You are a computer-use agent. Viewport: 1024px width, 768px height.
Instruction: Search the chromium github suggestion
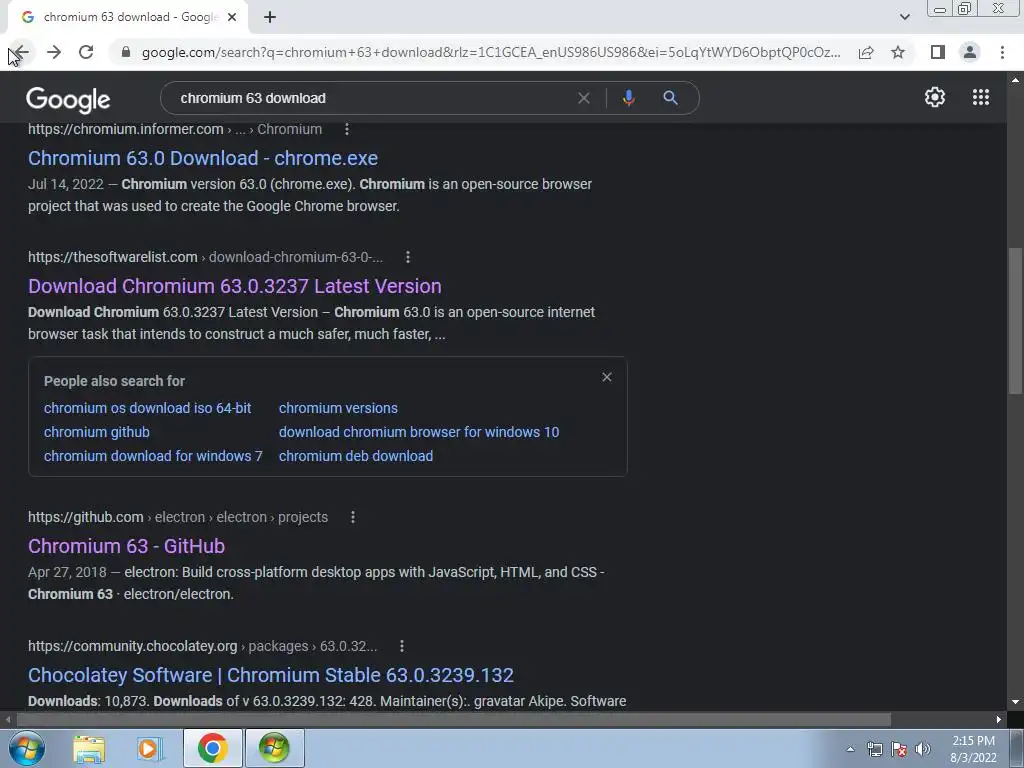tap(97, 432)
